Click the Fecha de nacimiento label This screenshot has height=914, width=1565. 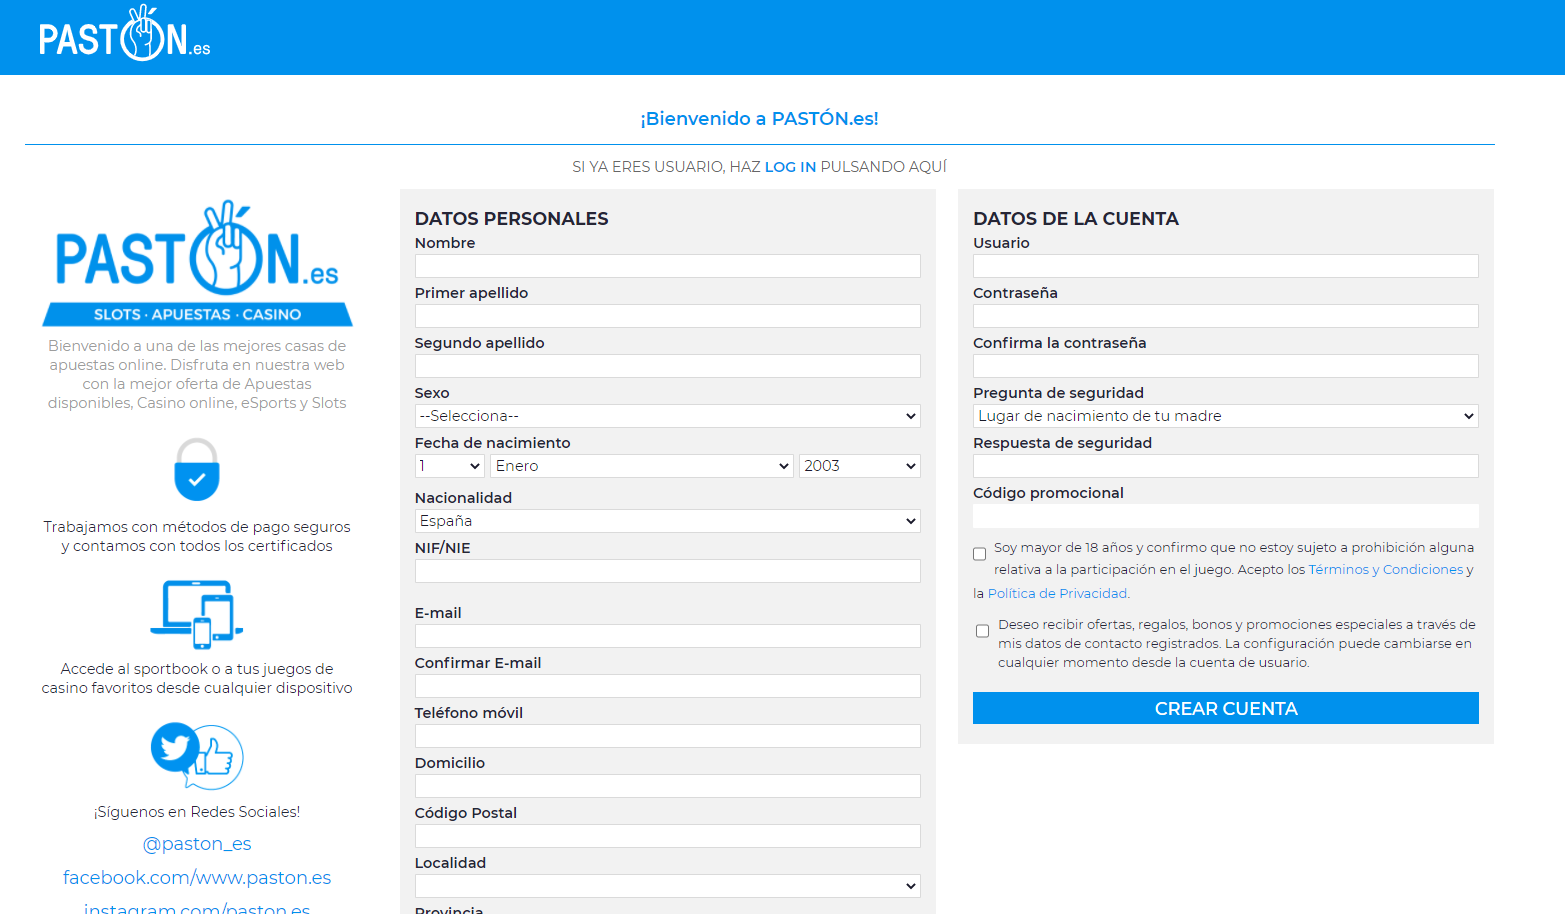pyautogui.click(x=493, y=443)
